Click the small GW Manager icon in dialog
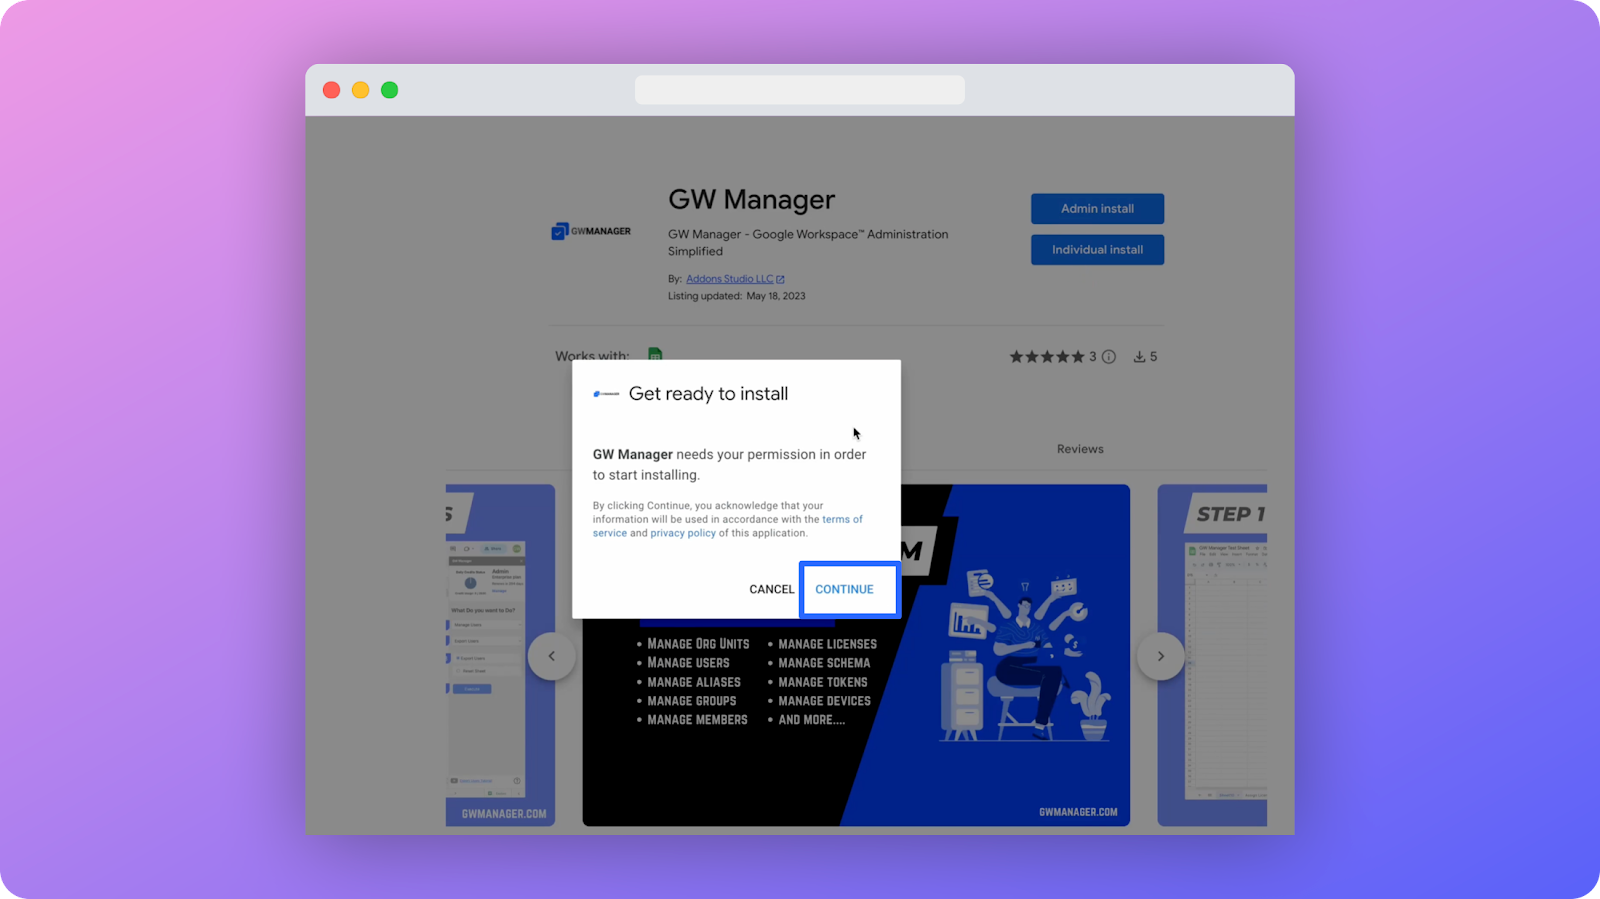The image size is (1600, 899). coord(606,394)
